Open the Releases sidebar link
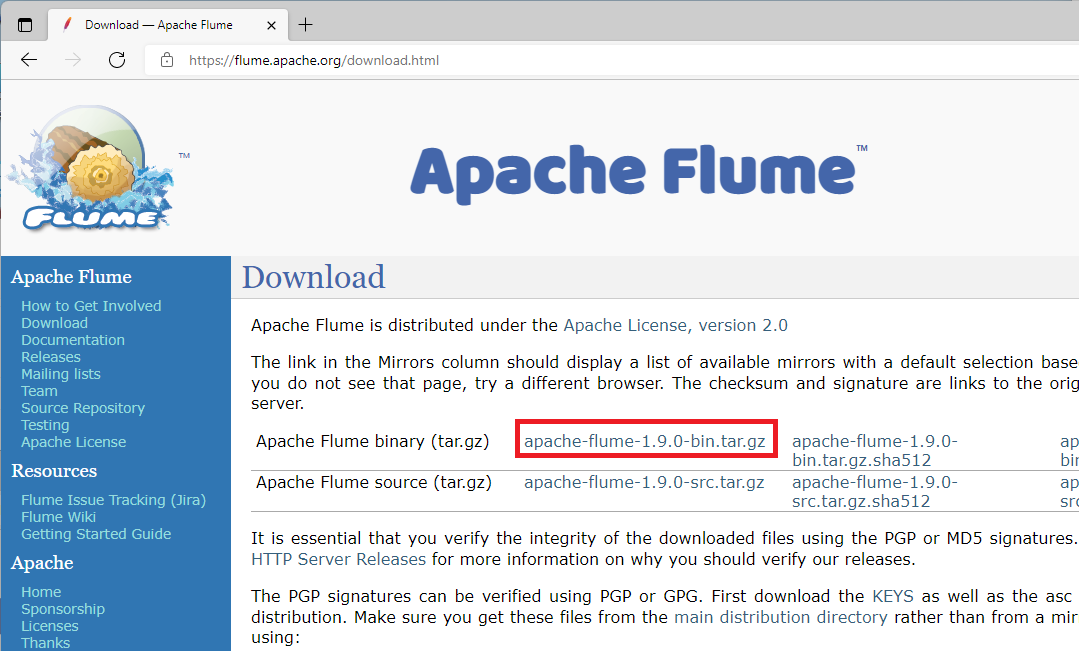Viewport: 1079px width, 651px height. click(x=51, y=357)
